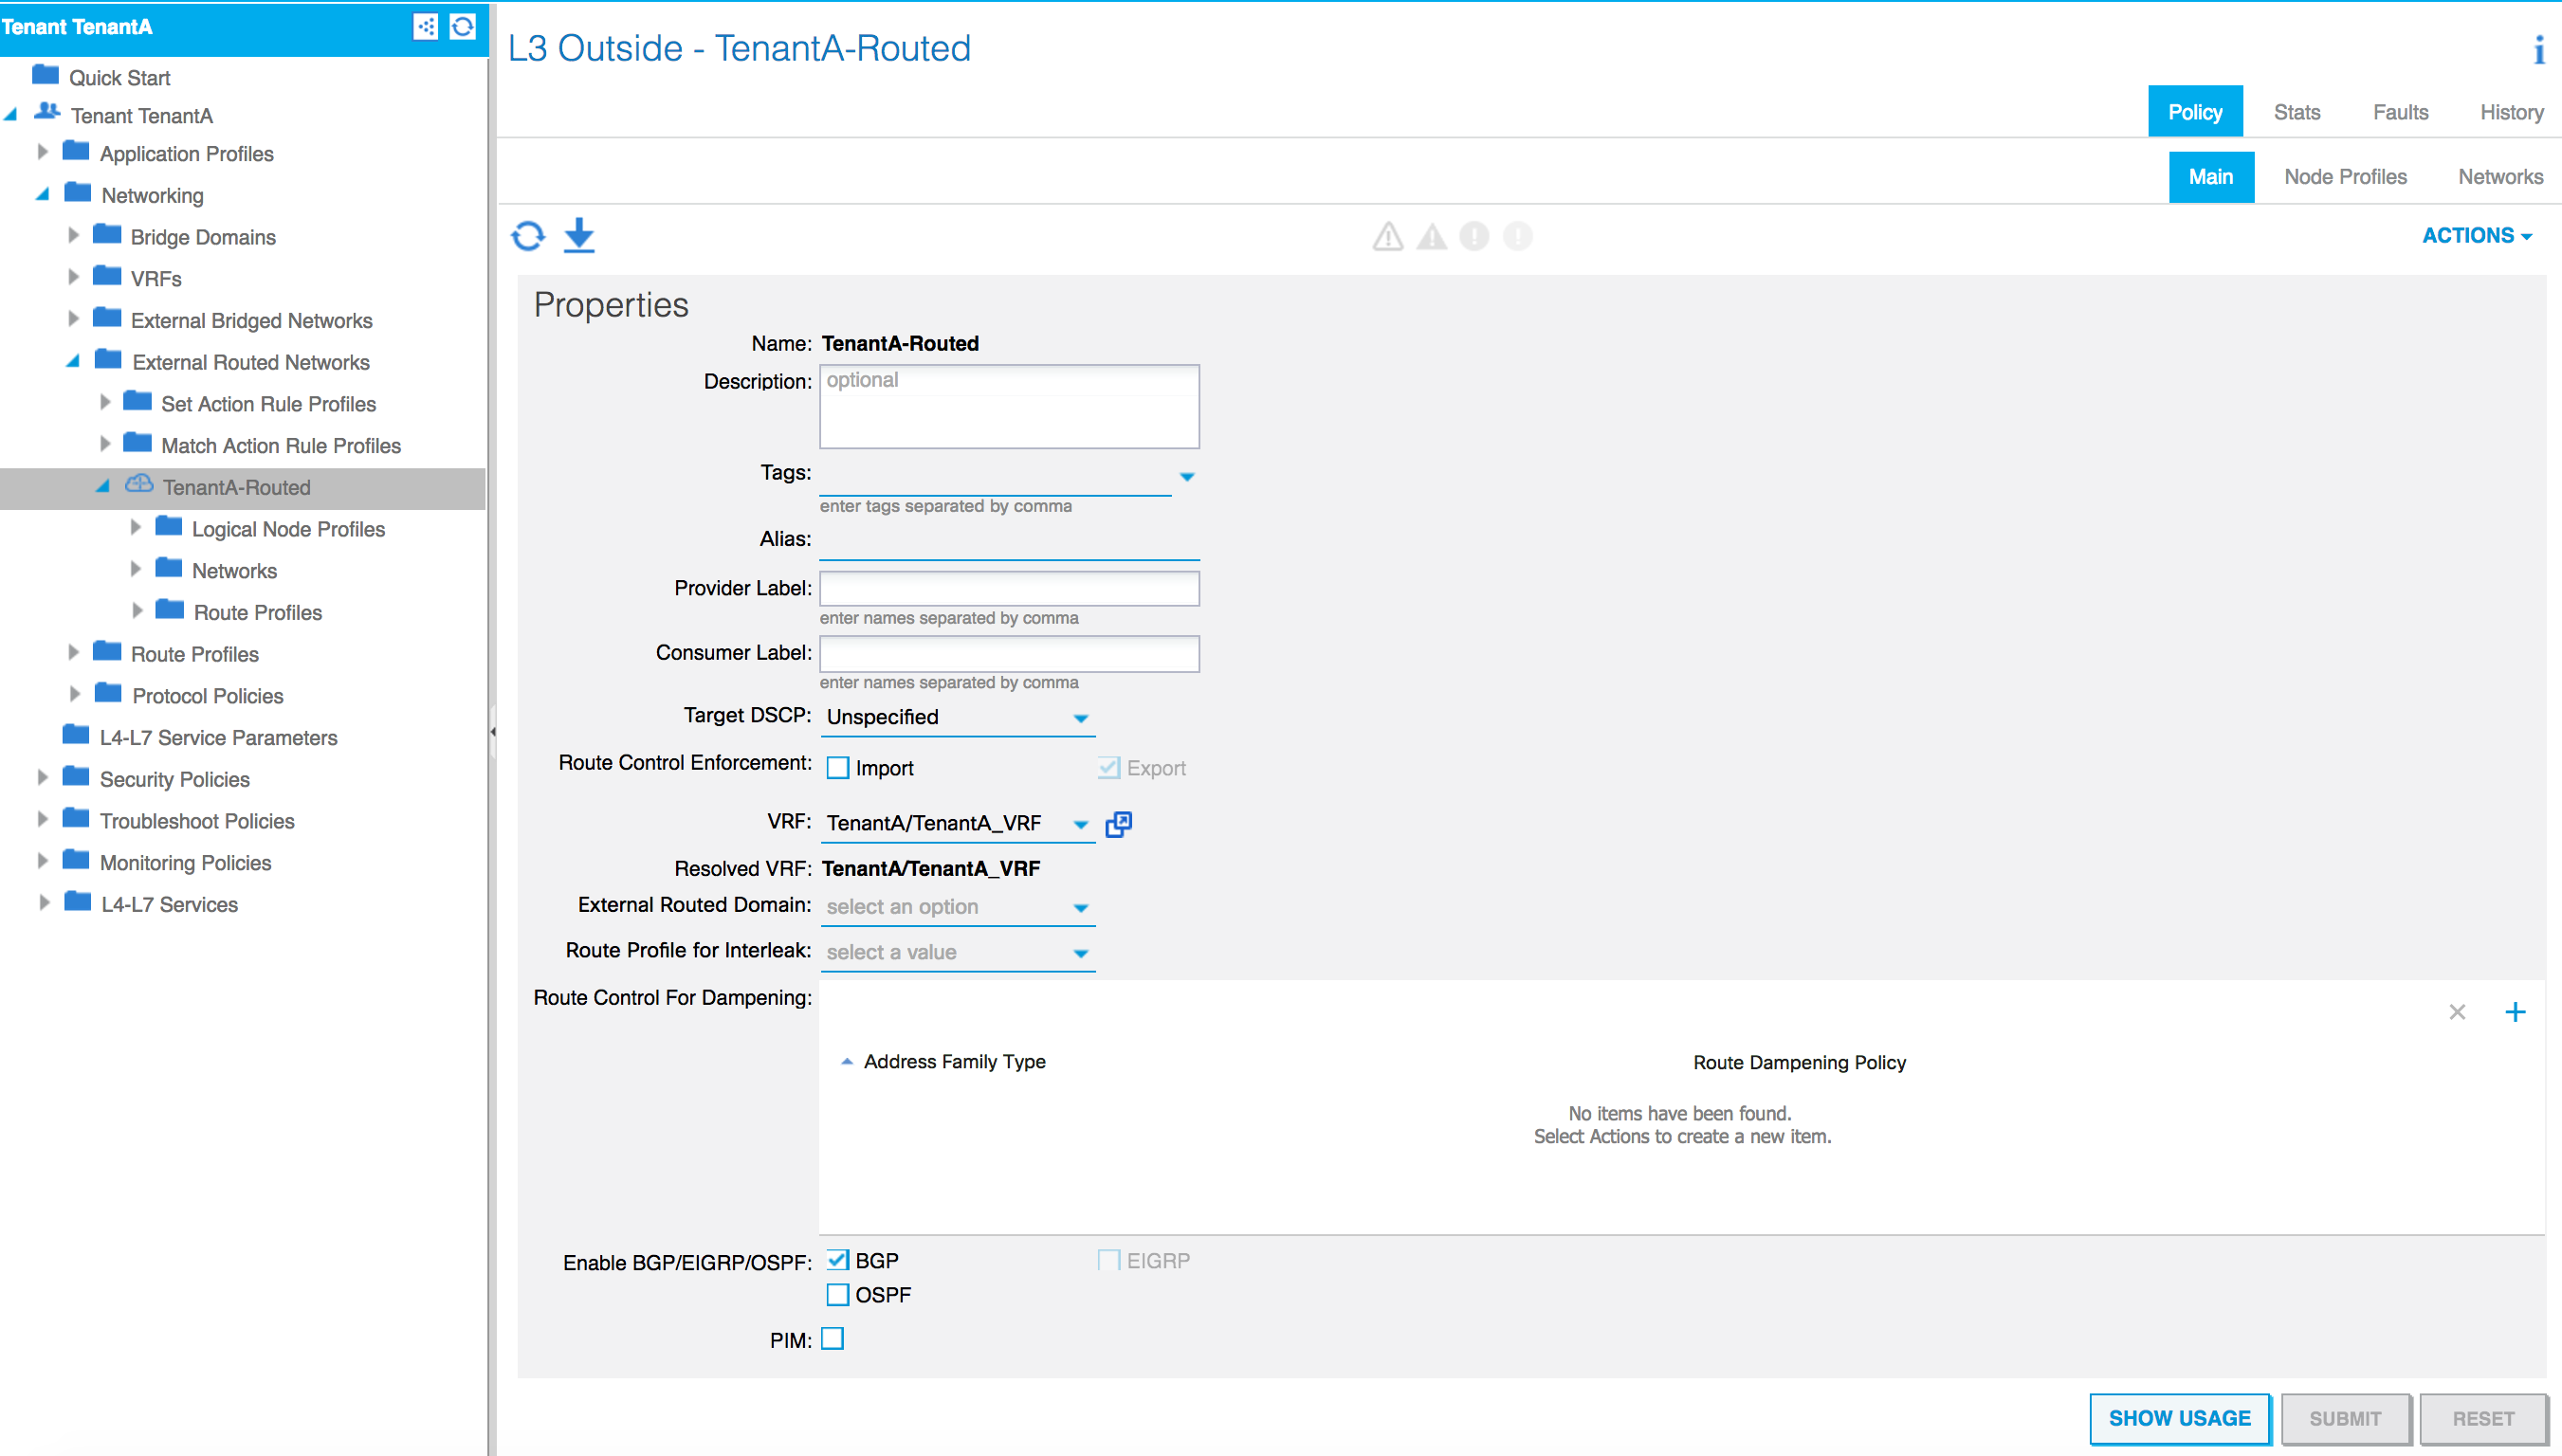This screenshot has height=1456, width=2562.
Task: Open the Networks sub-tab
Action: [2500, 177]
